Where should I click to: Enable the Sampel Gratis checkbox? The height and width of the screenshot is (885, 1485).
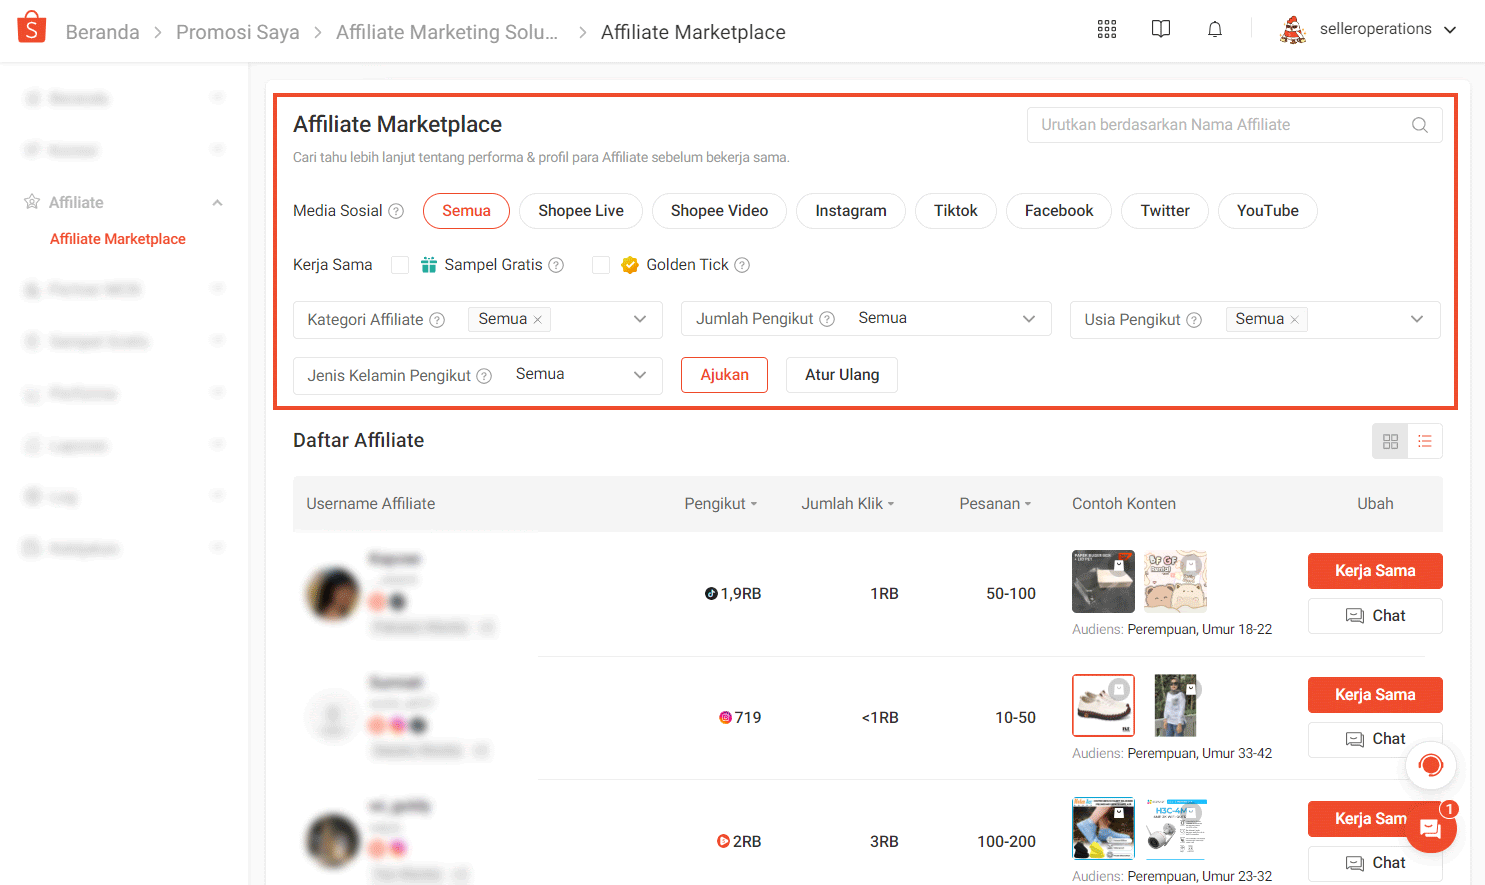[400, 264]
